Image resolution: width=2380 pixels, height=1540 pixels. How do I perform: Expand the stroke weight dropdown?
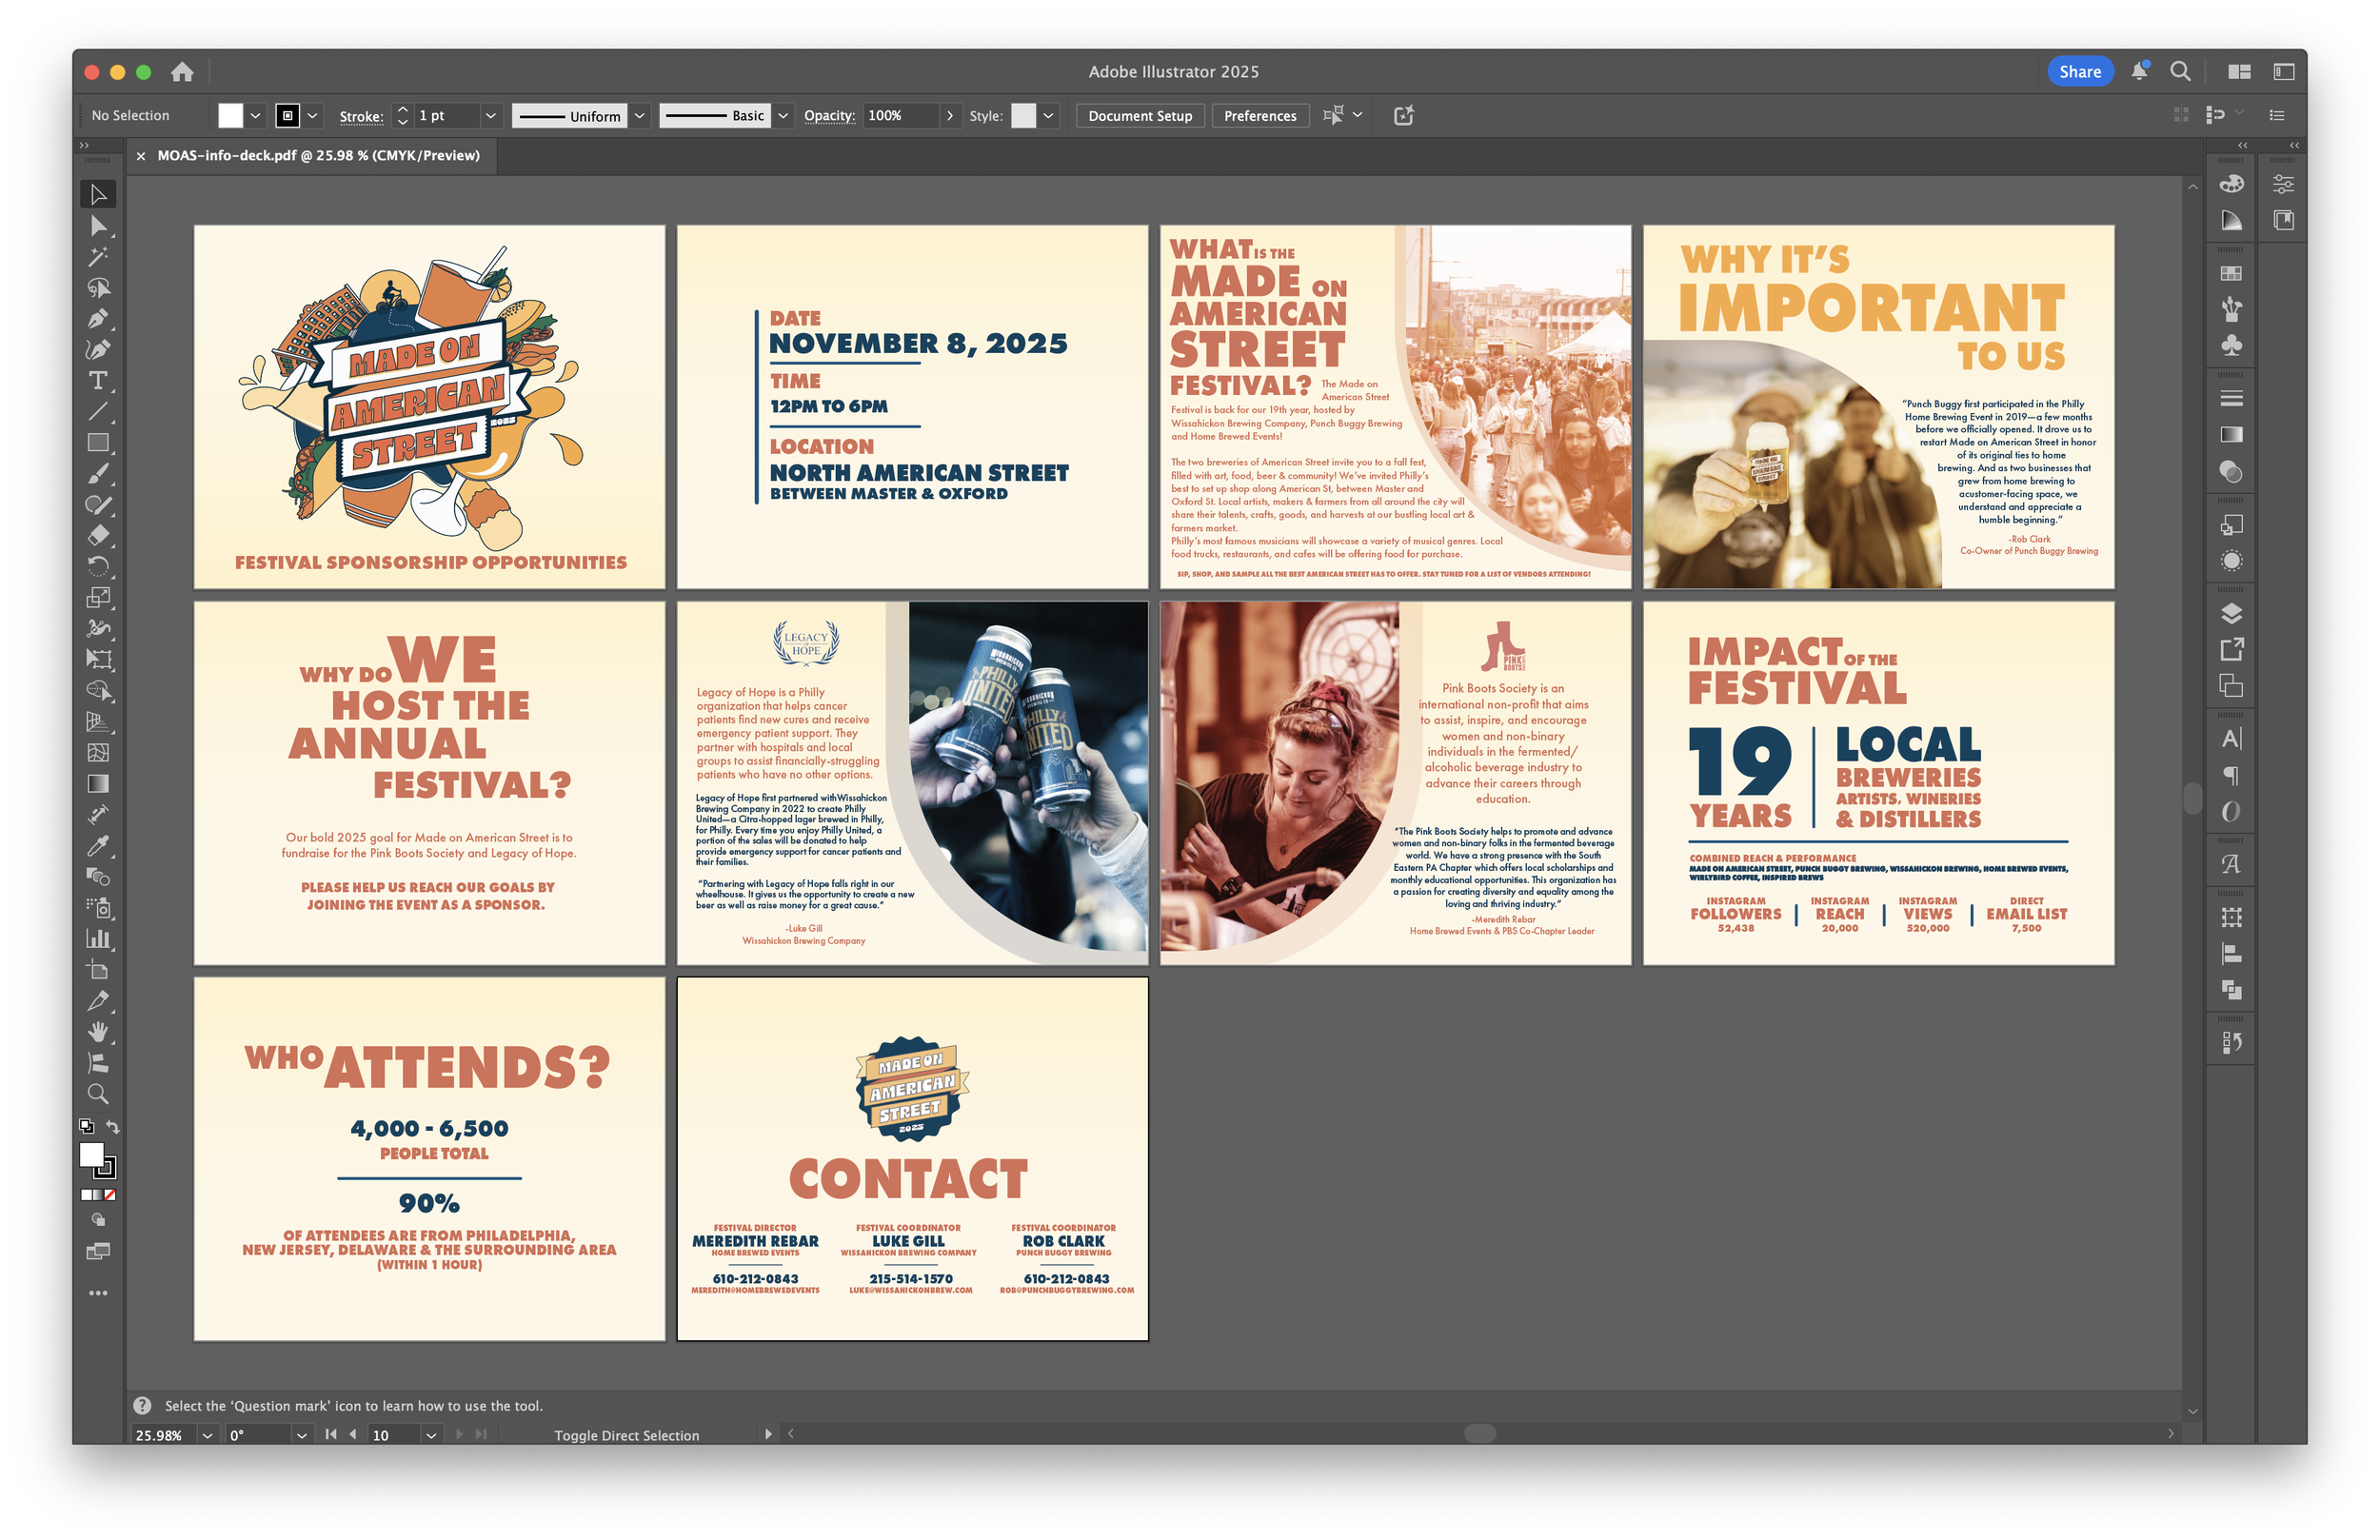click(x=491, y=116)
